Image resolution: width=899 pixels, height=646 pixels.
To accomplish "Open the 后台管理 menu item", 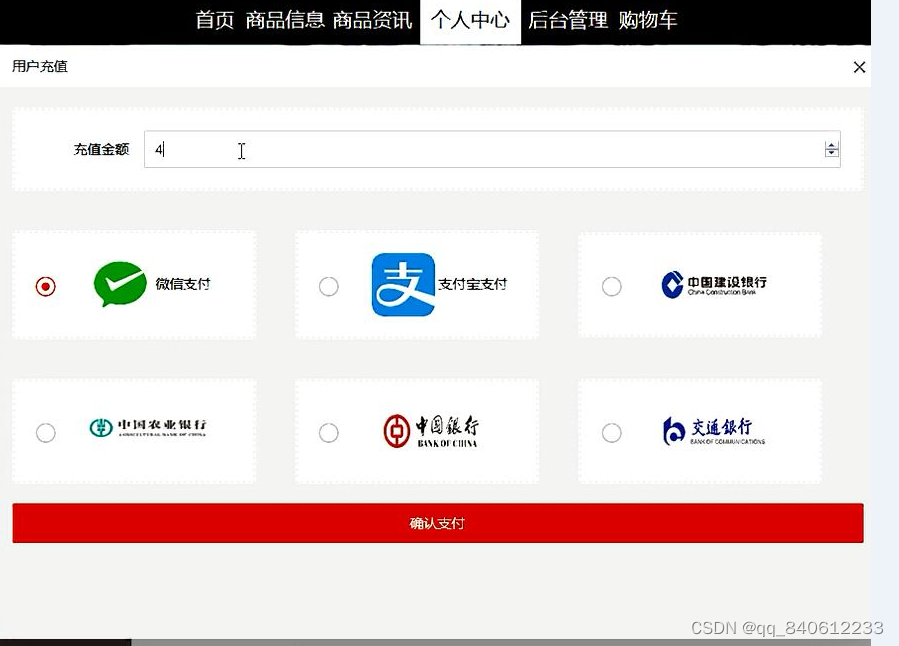I will point(568,20).
